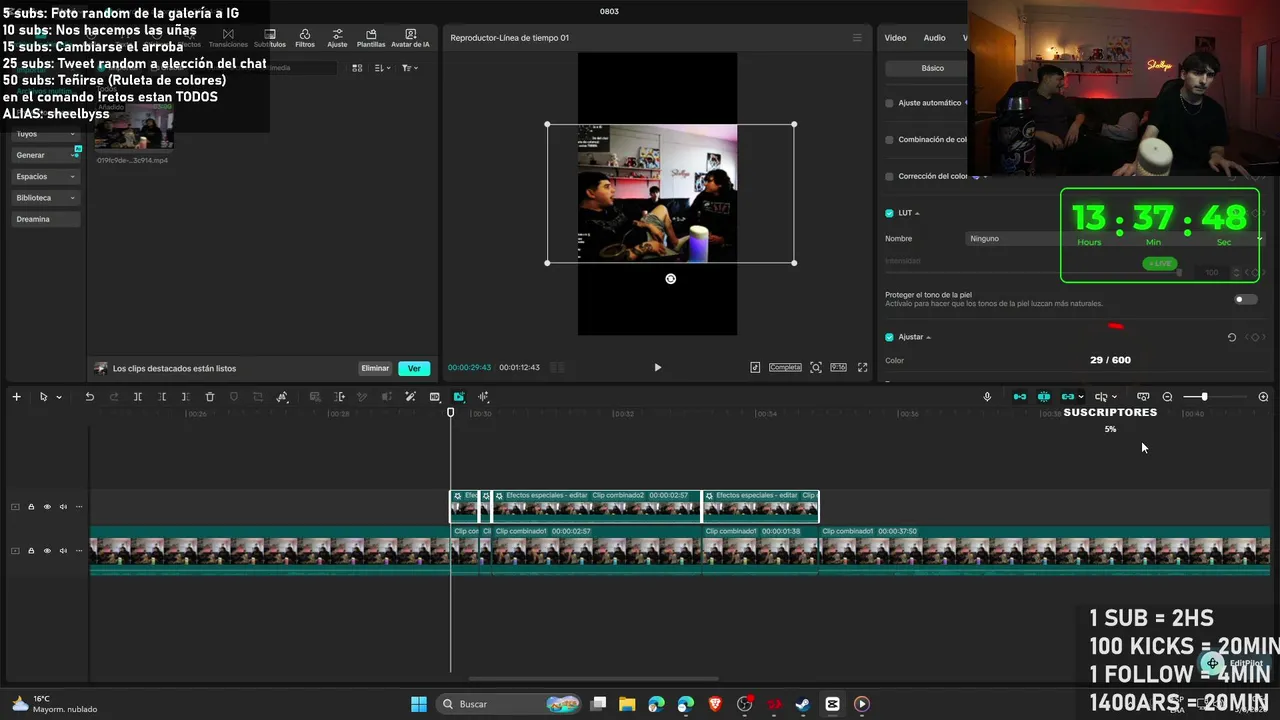The image size is (1280, 720).
Task: Enter fullscreen preview mode
Action: [862, 367]
